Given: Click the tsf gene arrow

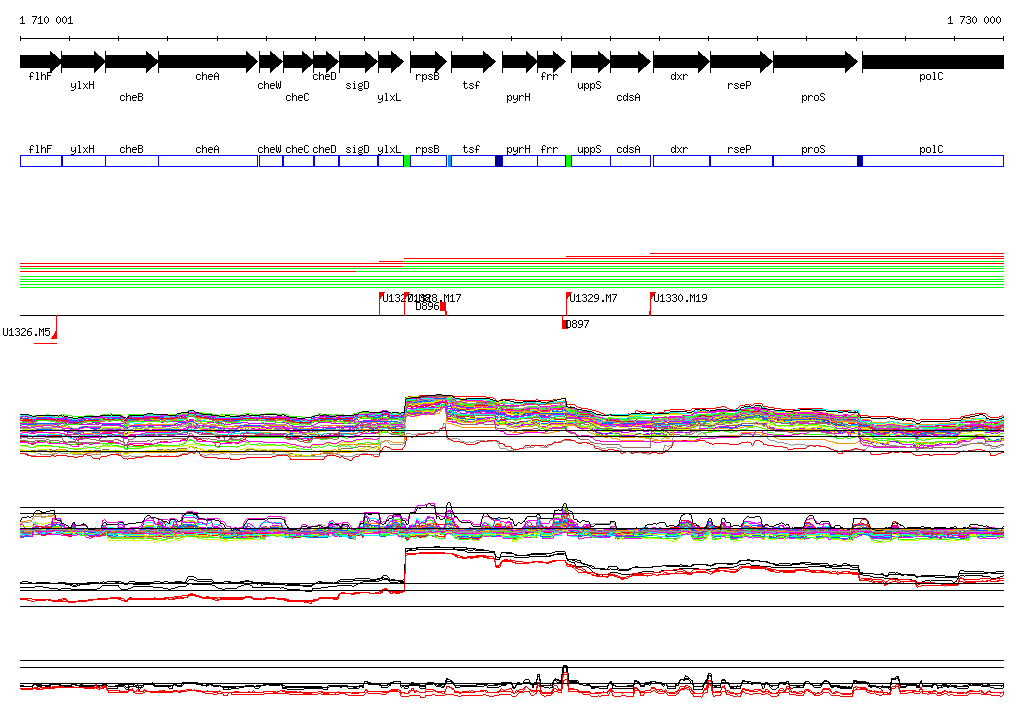Looking at the screenshot, I should click(472, 62).
